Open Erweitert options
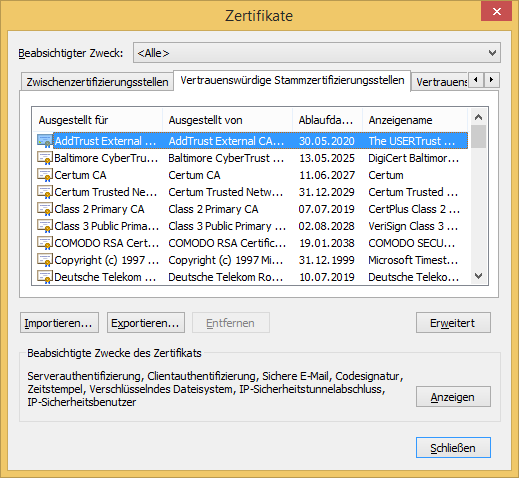 453,323
